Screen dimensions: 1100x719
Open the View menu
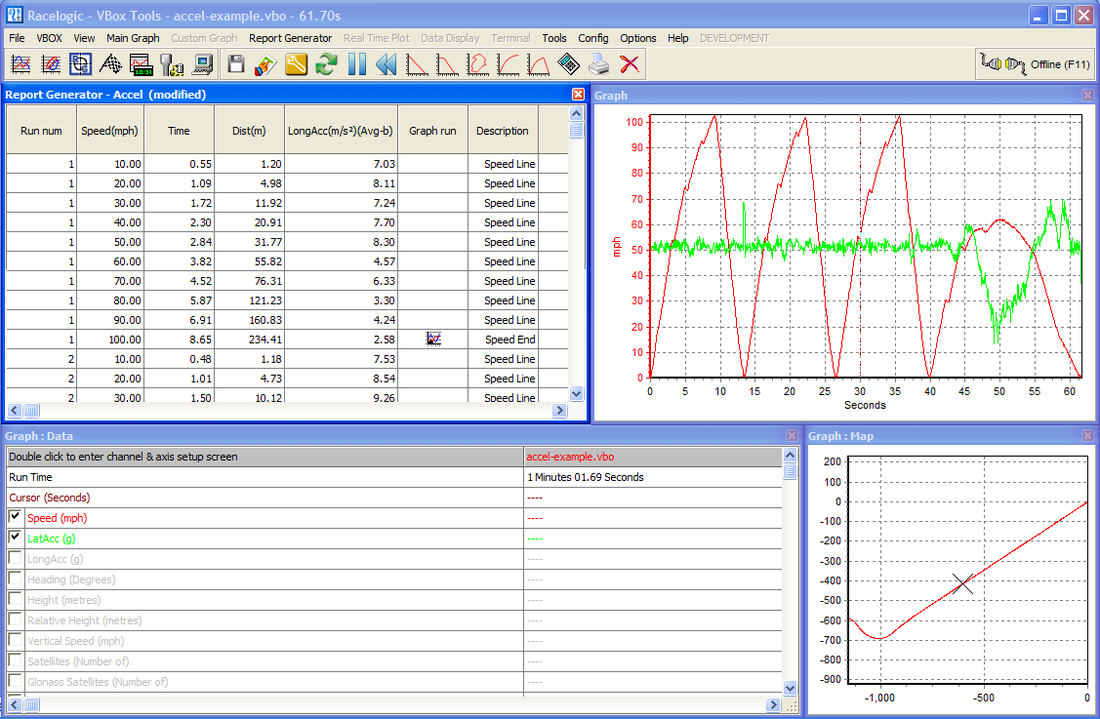point(84,38)
